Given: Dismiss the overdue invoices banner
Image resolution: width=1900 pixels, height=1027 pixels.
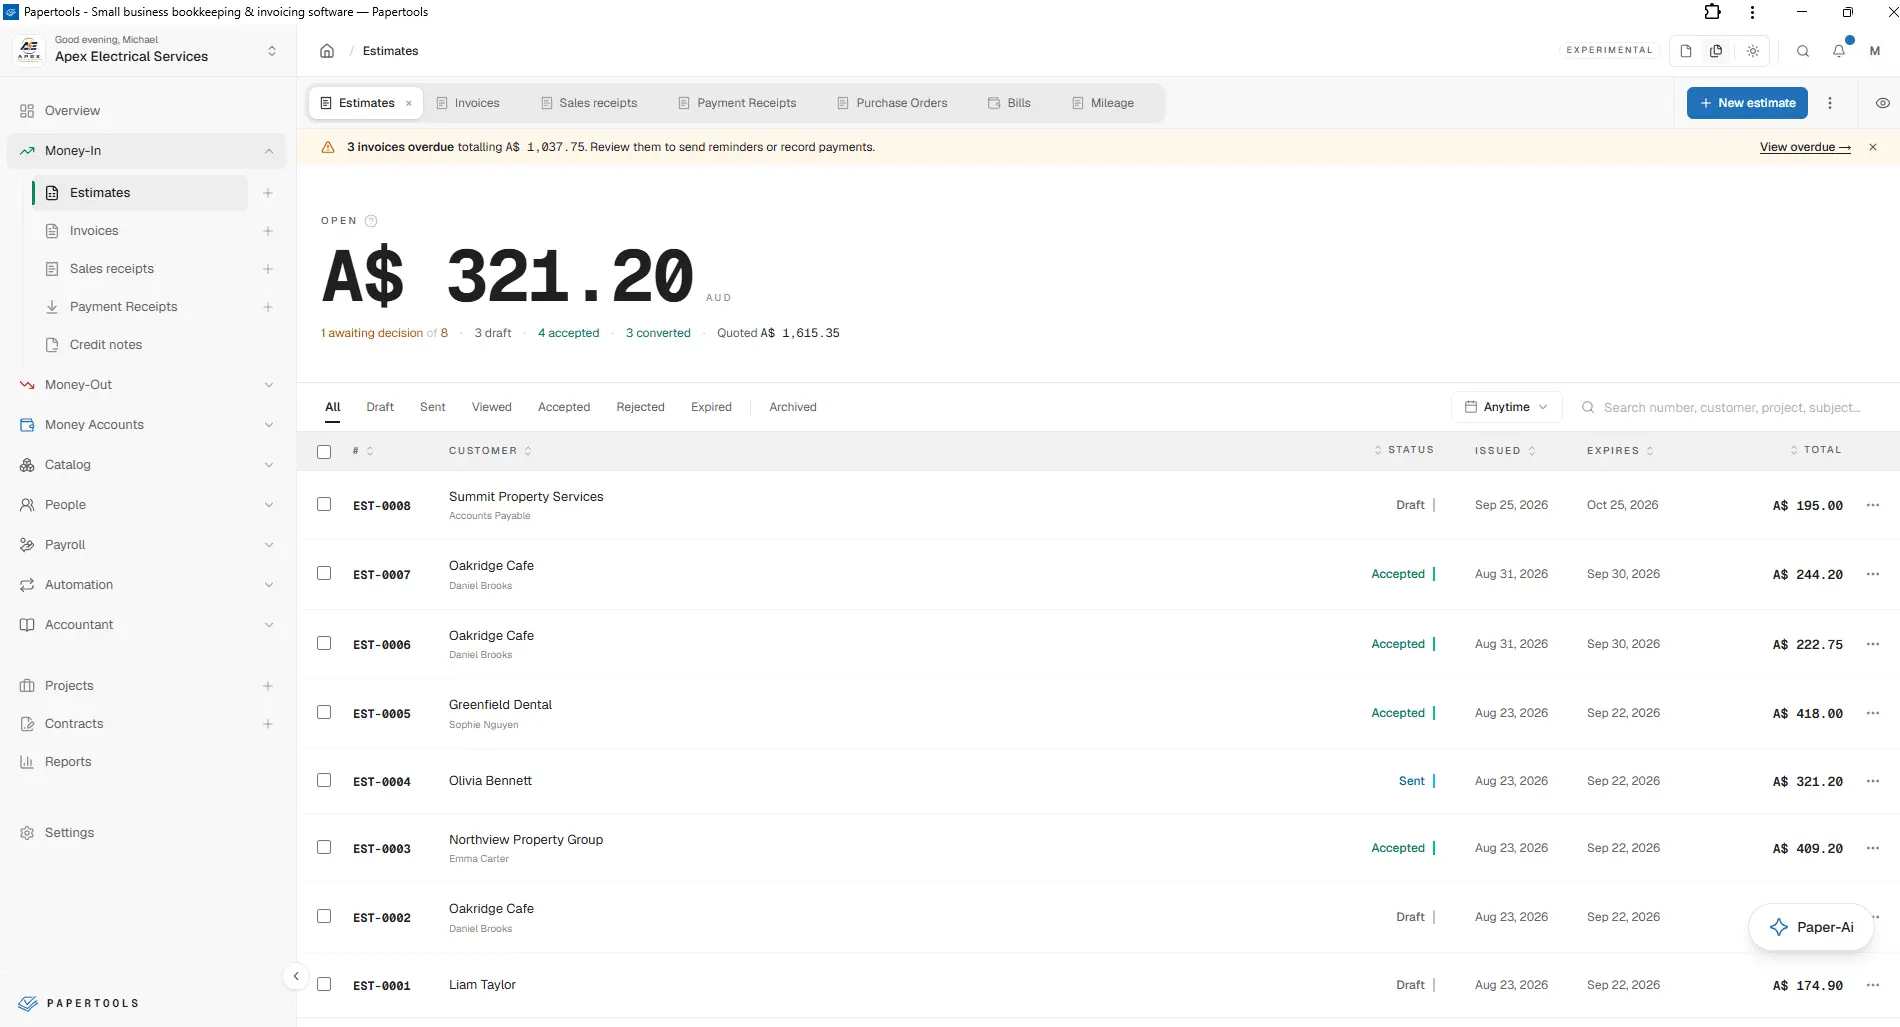Looking at the screenshot, I should click(1873, 147).
